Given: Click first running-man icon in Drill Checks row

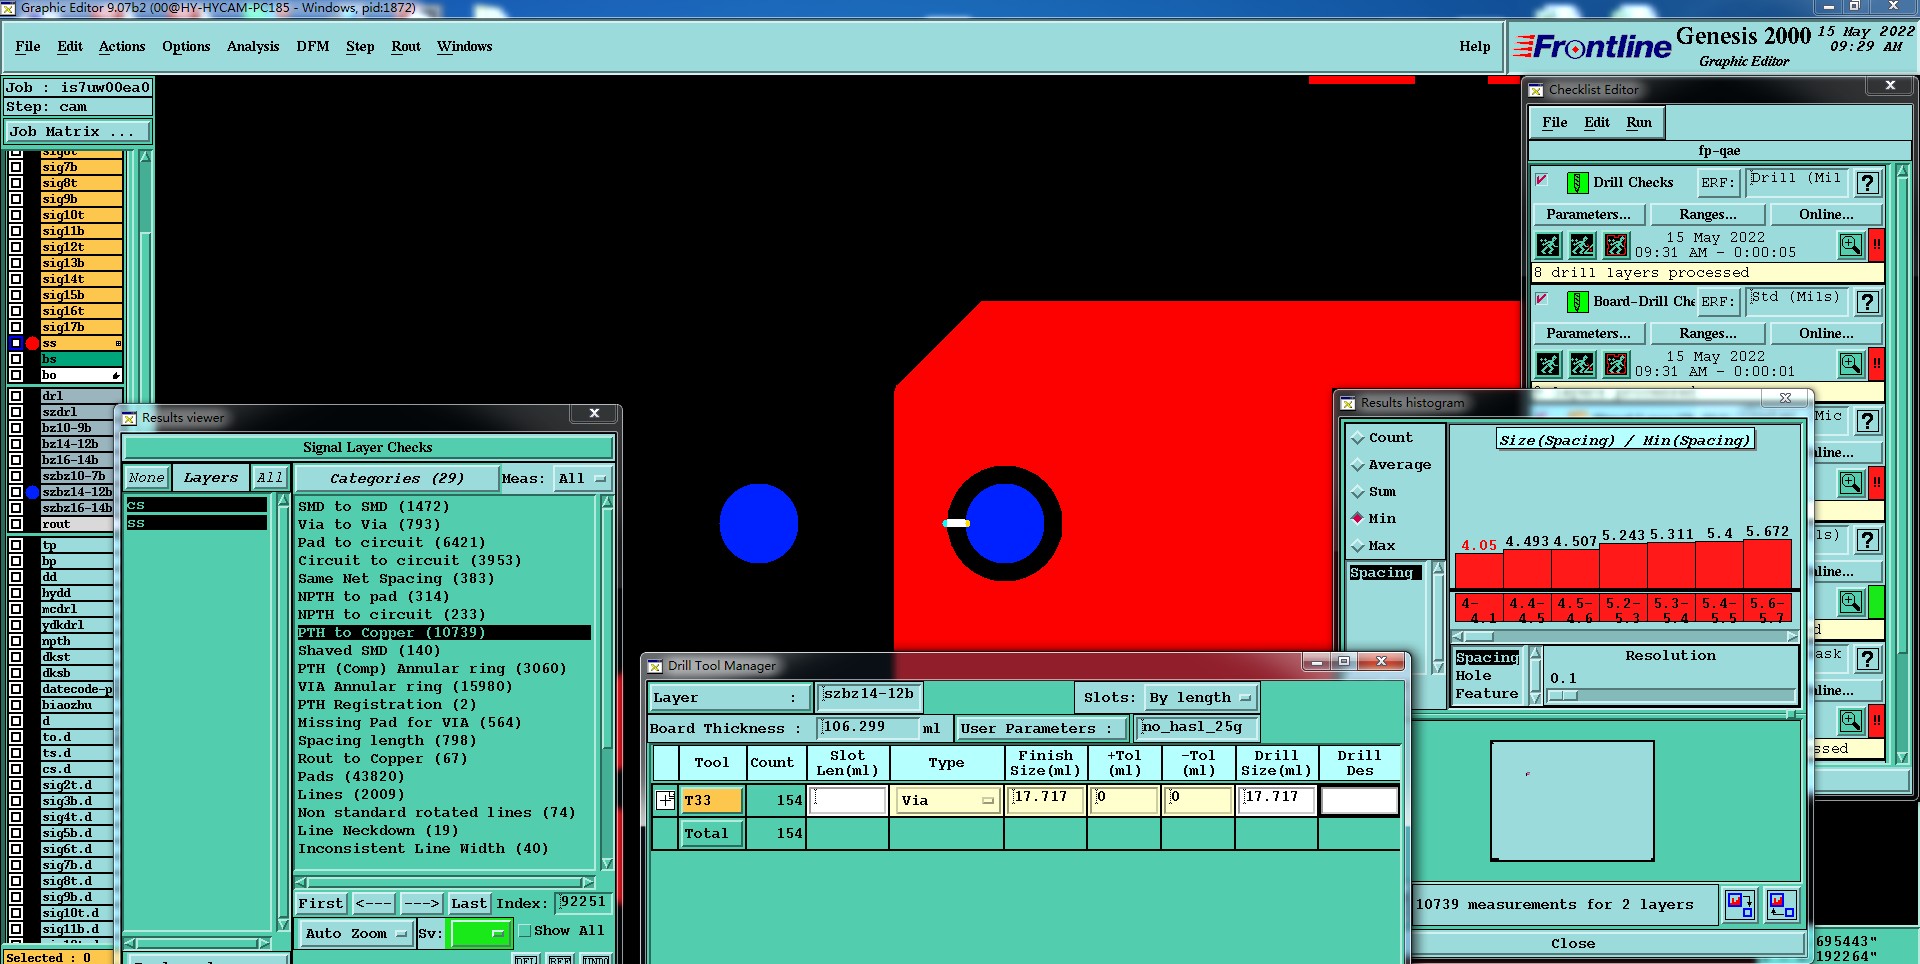Looking at the screenshot, I should point(1548,245).
